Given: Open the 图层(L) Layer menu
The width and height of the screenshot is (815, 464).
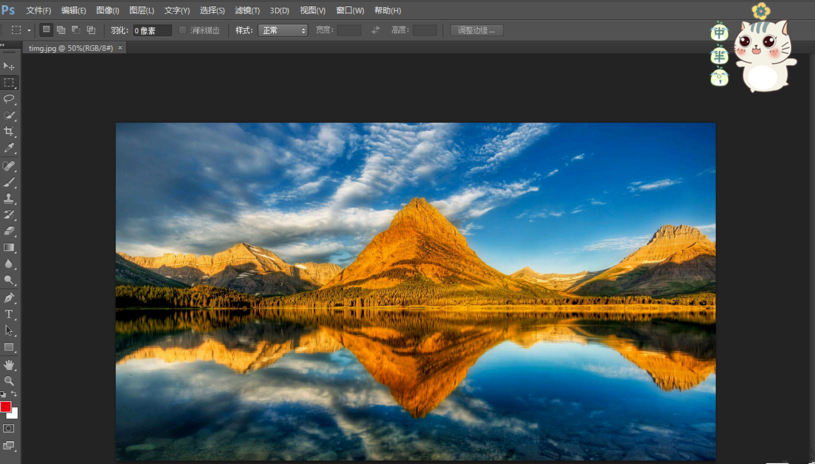Looking at the screenshot, I should coord(142,10).
